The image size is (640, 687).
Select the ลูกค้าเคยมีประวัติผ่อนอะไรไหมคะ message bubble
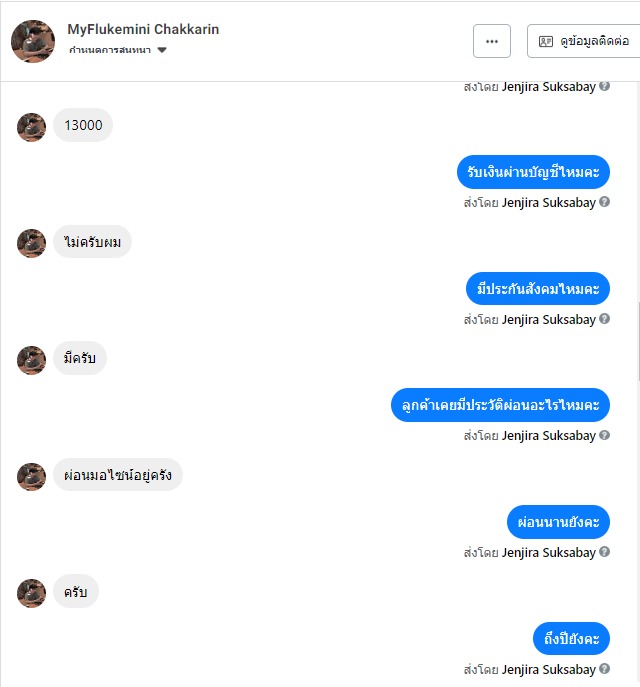pyautogui.click(x=500, y=405)
